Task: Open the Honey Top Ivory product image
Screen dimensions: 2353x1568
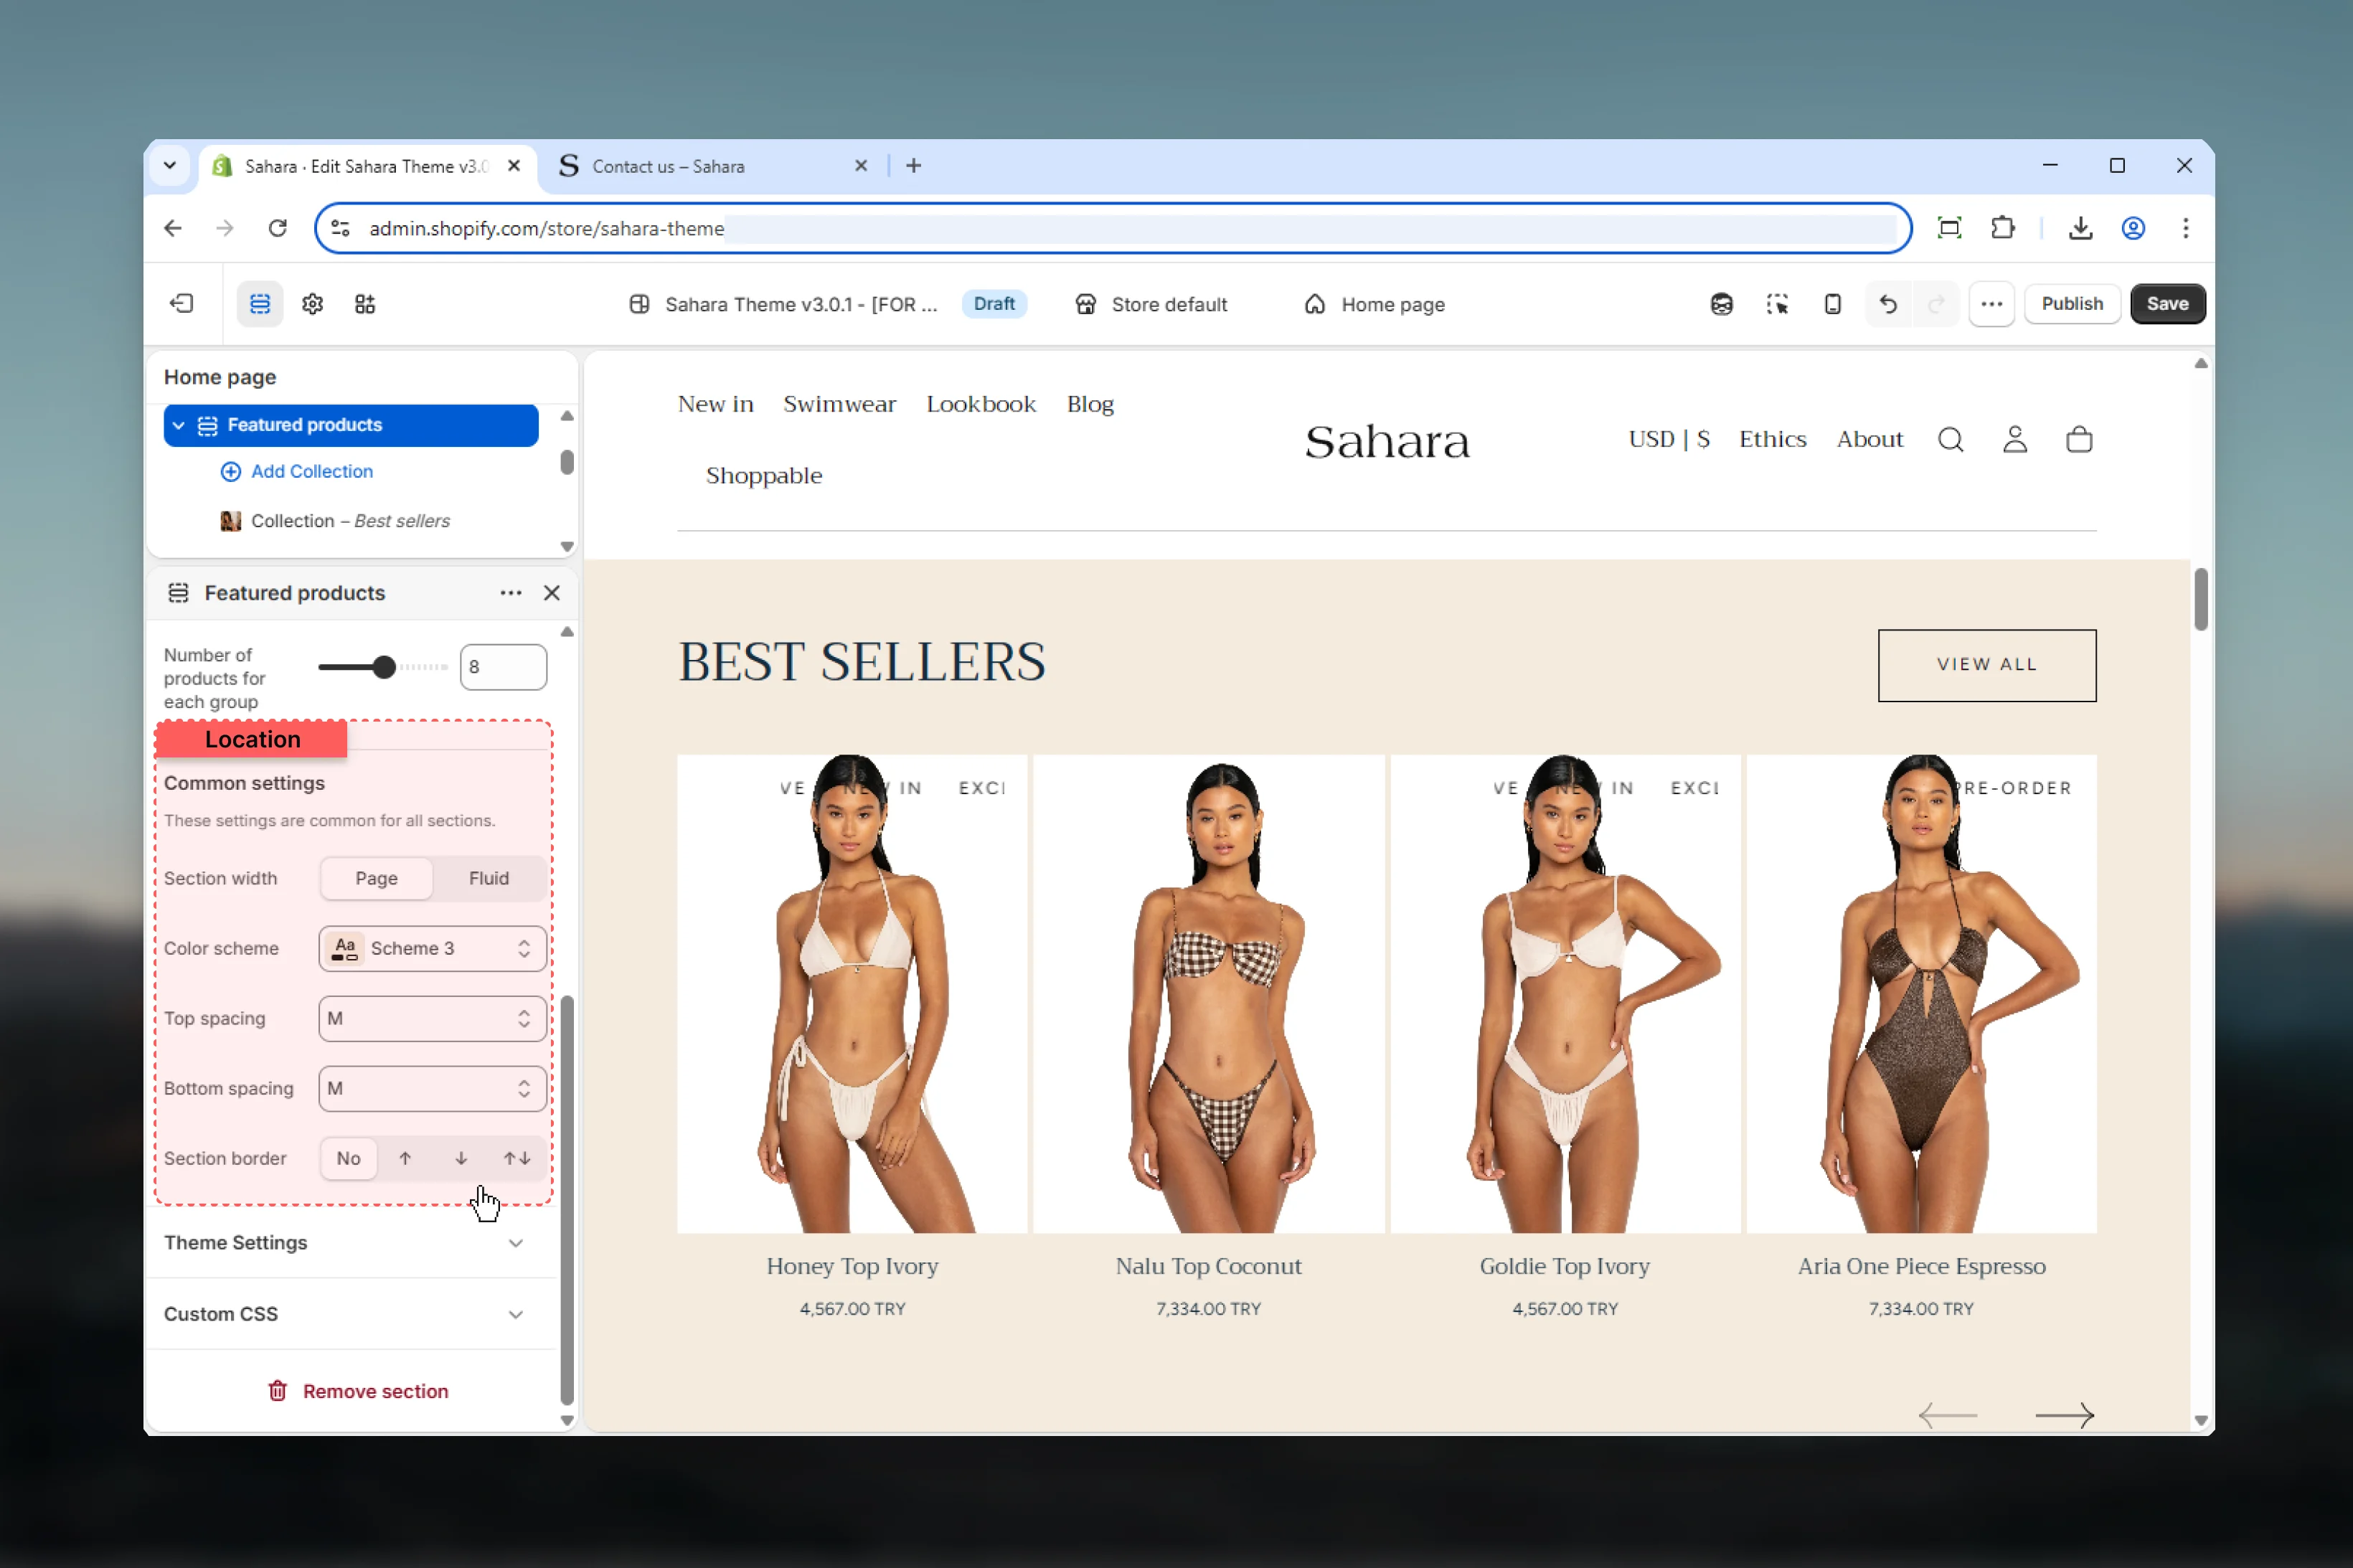Action: pos(852,993)
